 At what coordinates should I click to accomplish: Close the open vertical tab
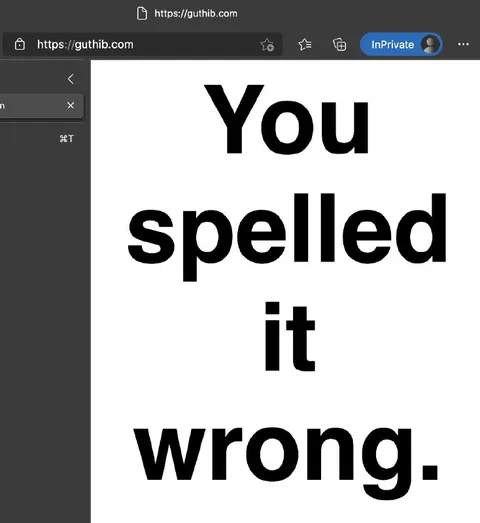(70, 105)
